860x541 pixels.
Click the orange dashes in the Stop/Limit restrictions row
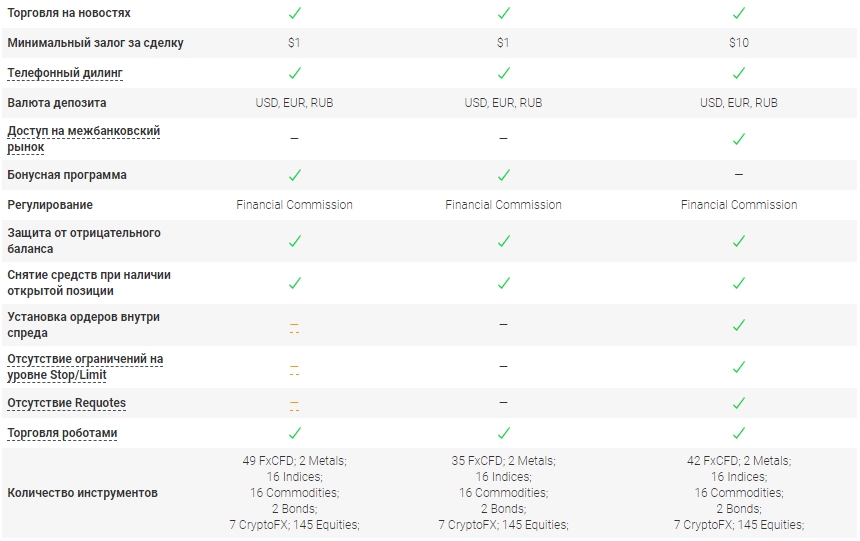(x=294, y=368)
